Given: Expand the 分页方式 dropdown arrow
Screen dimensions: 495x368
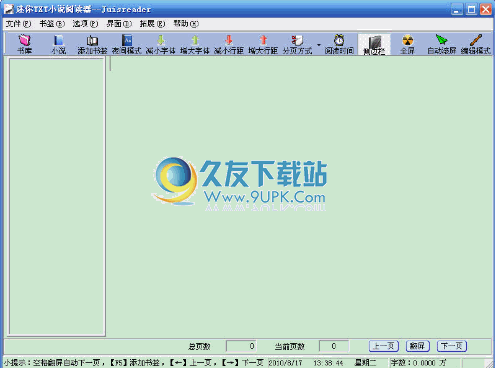Looking at the screenshot, I should (x=319, y=44).
